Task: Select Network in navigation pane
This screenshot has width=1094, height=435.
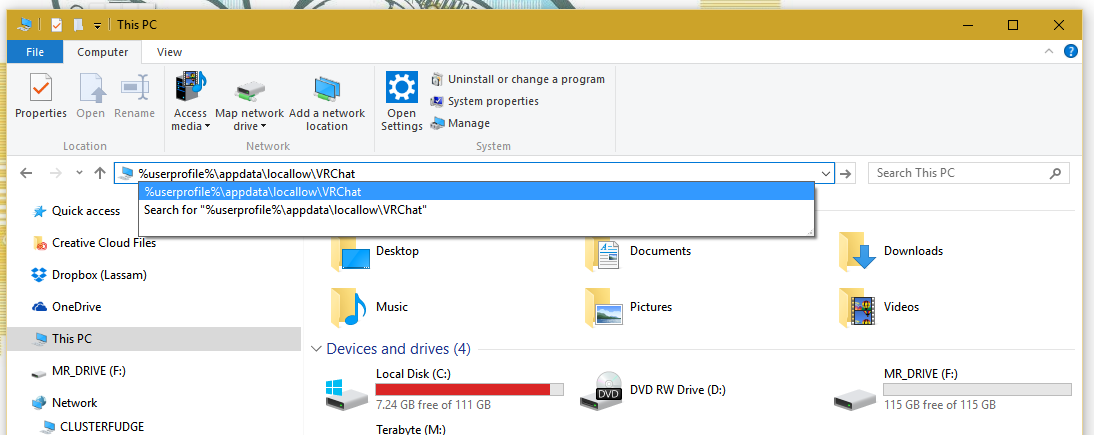Action: (65, 403)
